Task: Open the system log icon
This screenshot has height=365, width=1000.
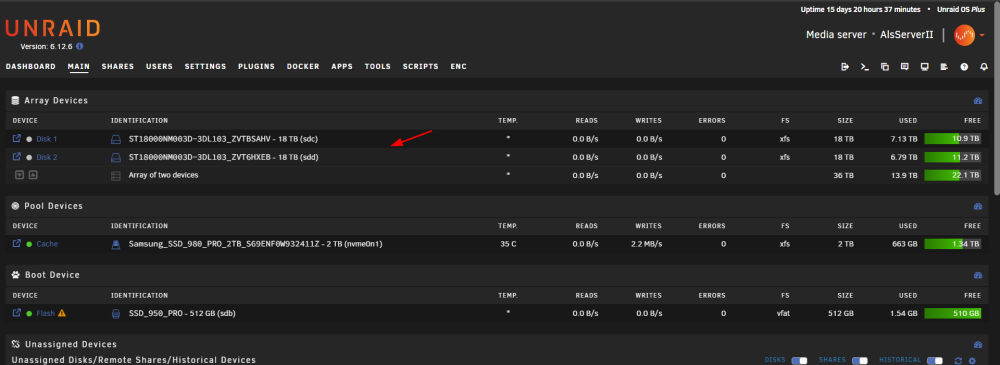Action: click(944, 66)
